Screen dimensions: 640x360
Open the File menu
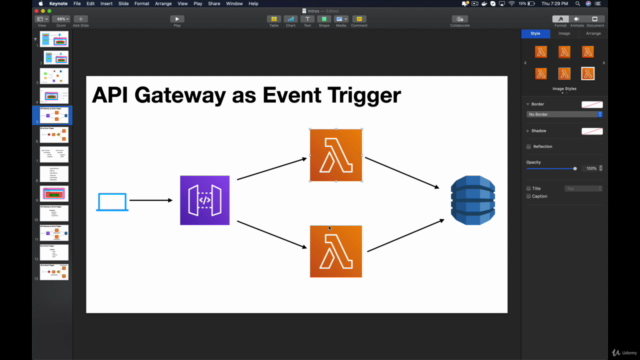click(x=77, y=4)
